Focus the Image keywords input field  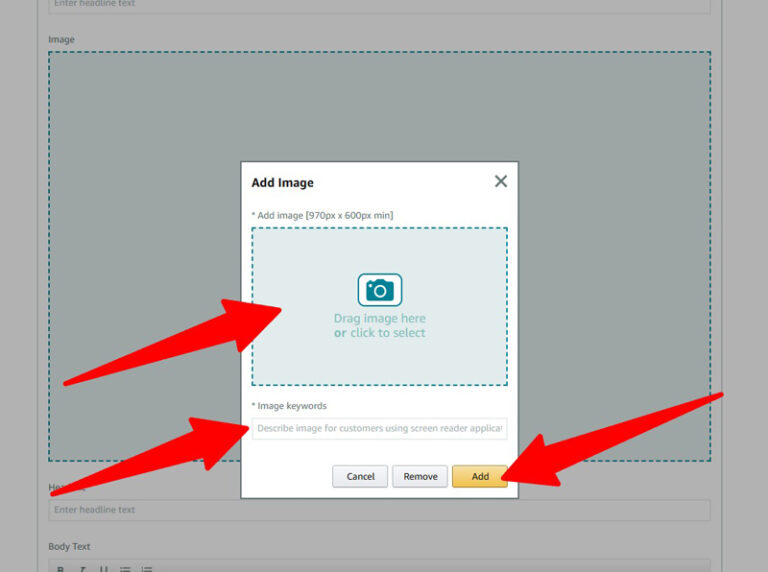pyautogui.click(x=380, y=429)
